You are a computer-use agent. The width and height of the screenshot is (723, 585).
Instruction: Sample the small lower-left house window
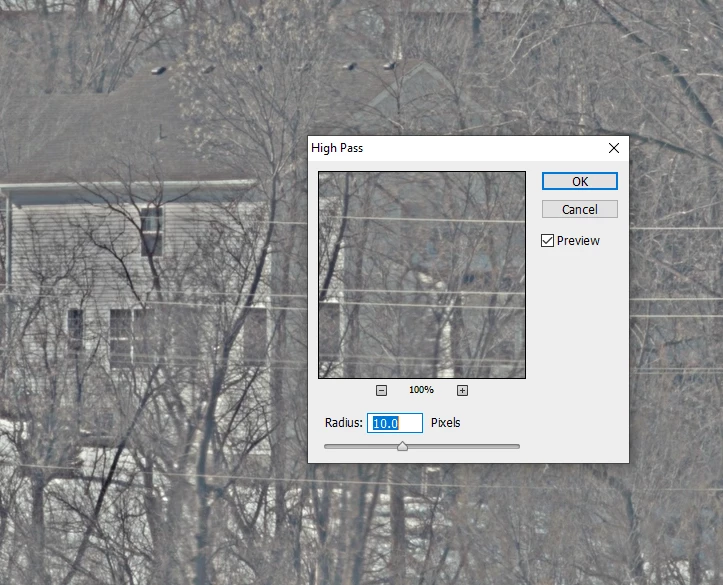click(x=75, y=329)
